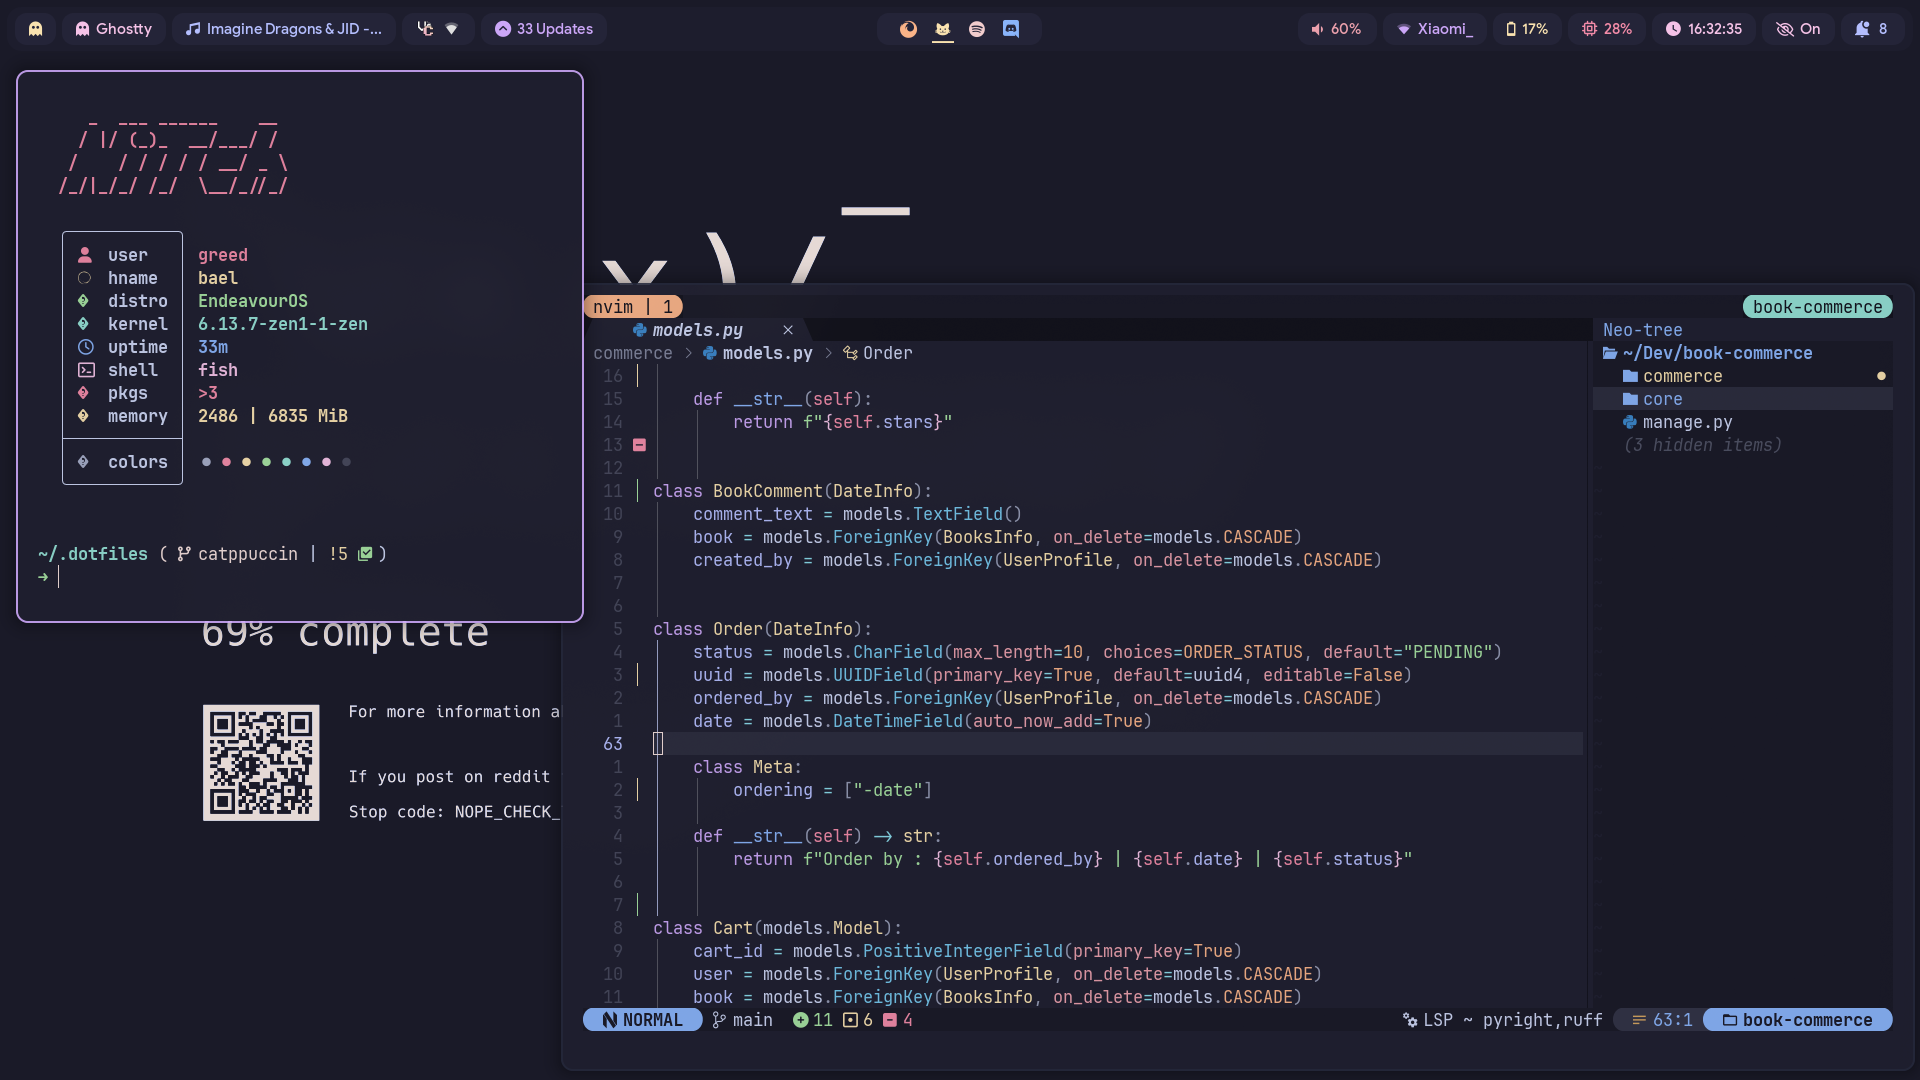Toggle the eye-slash On idle inhibitor

1798,29
